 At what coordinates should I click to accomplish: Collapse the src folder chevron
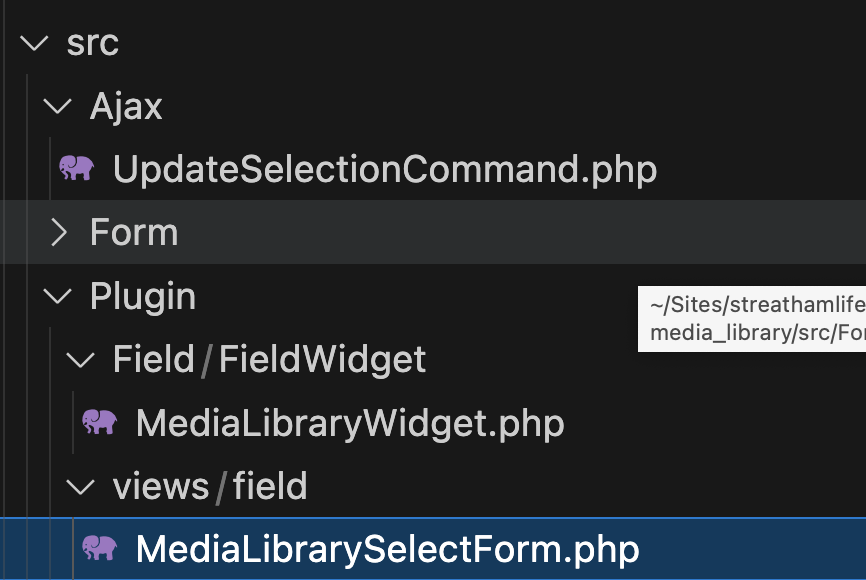click(34, 43)
